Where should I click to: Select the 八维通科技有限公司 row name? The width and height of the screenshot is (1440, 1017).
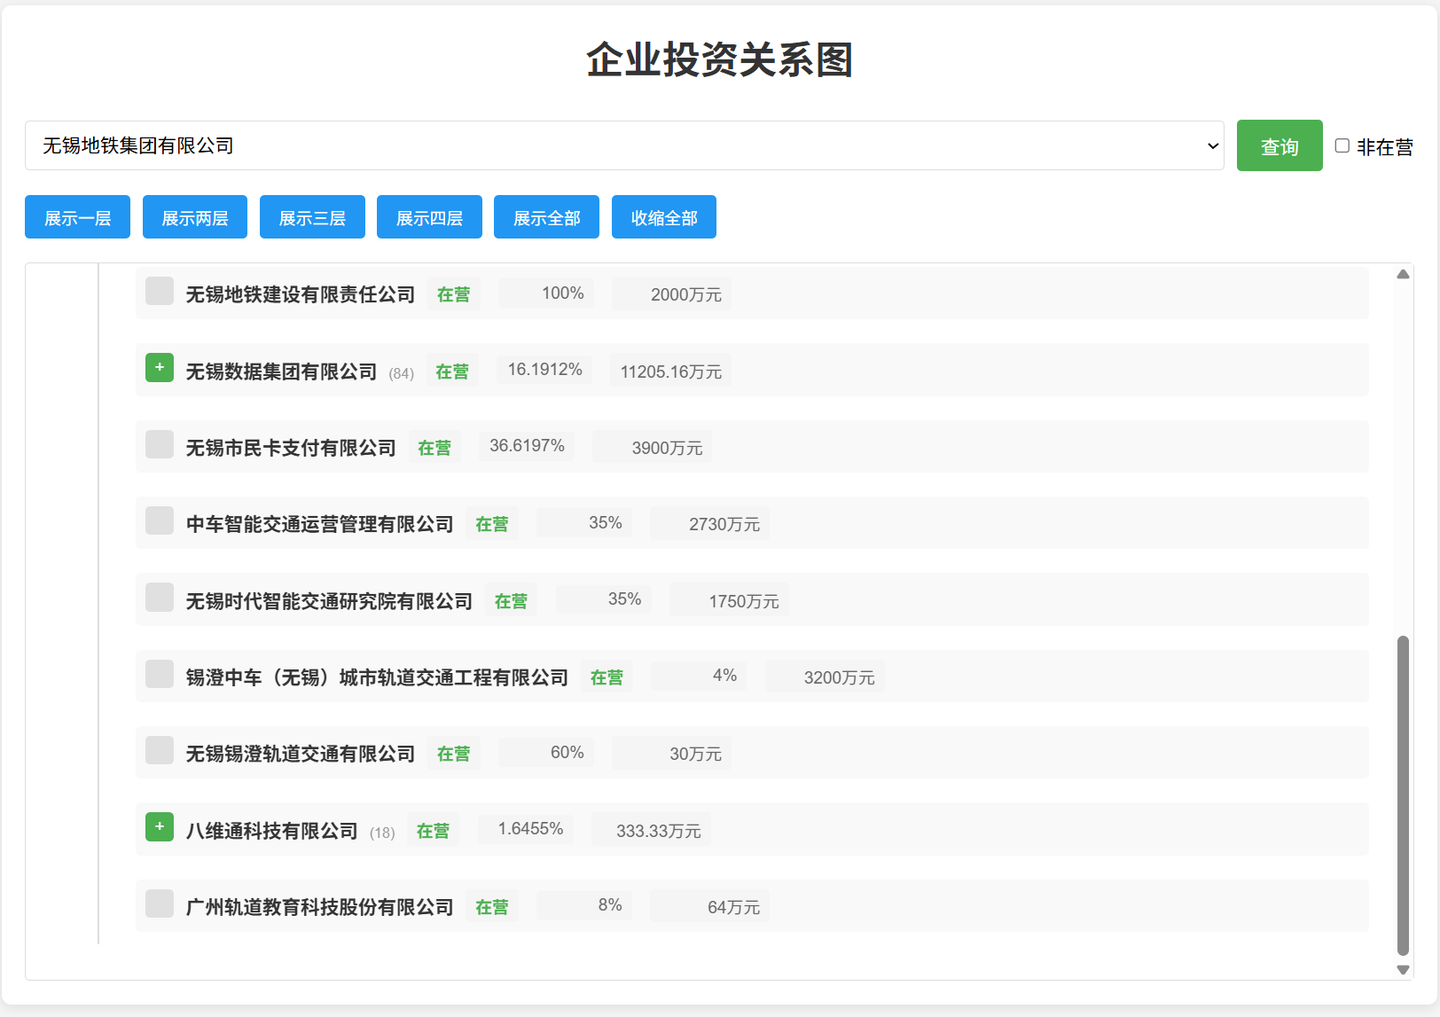pos(272,830)
